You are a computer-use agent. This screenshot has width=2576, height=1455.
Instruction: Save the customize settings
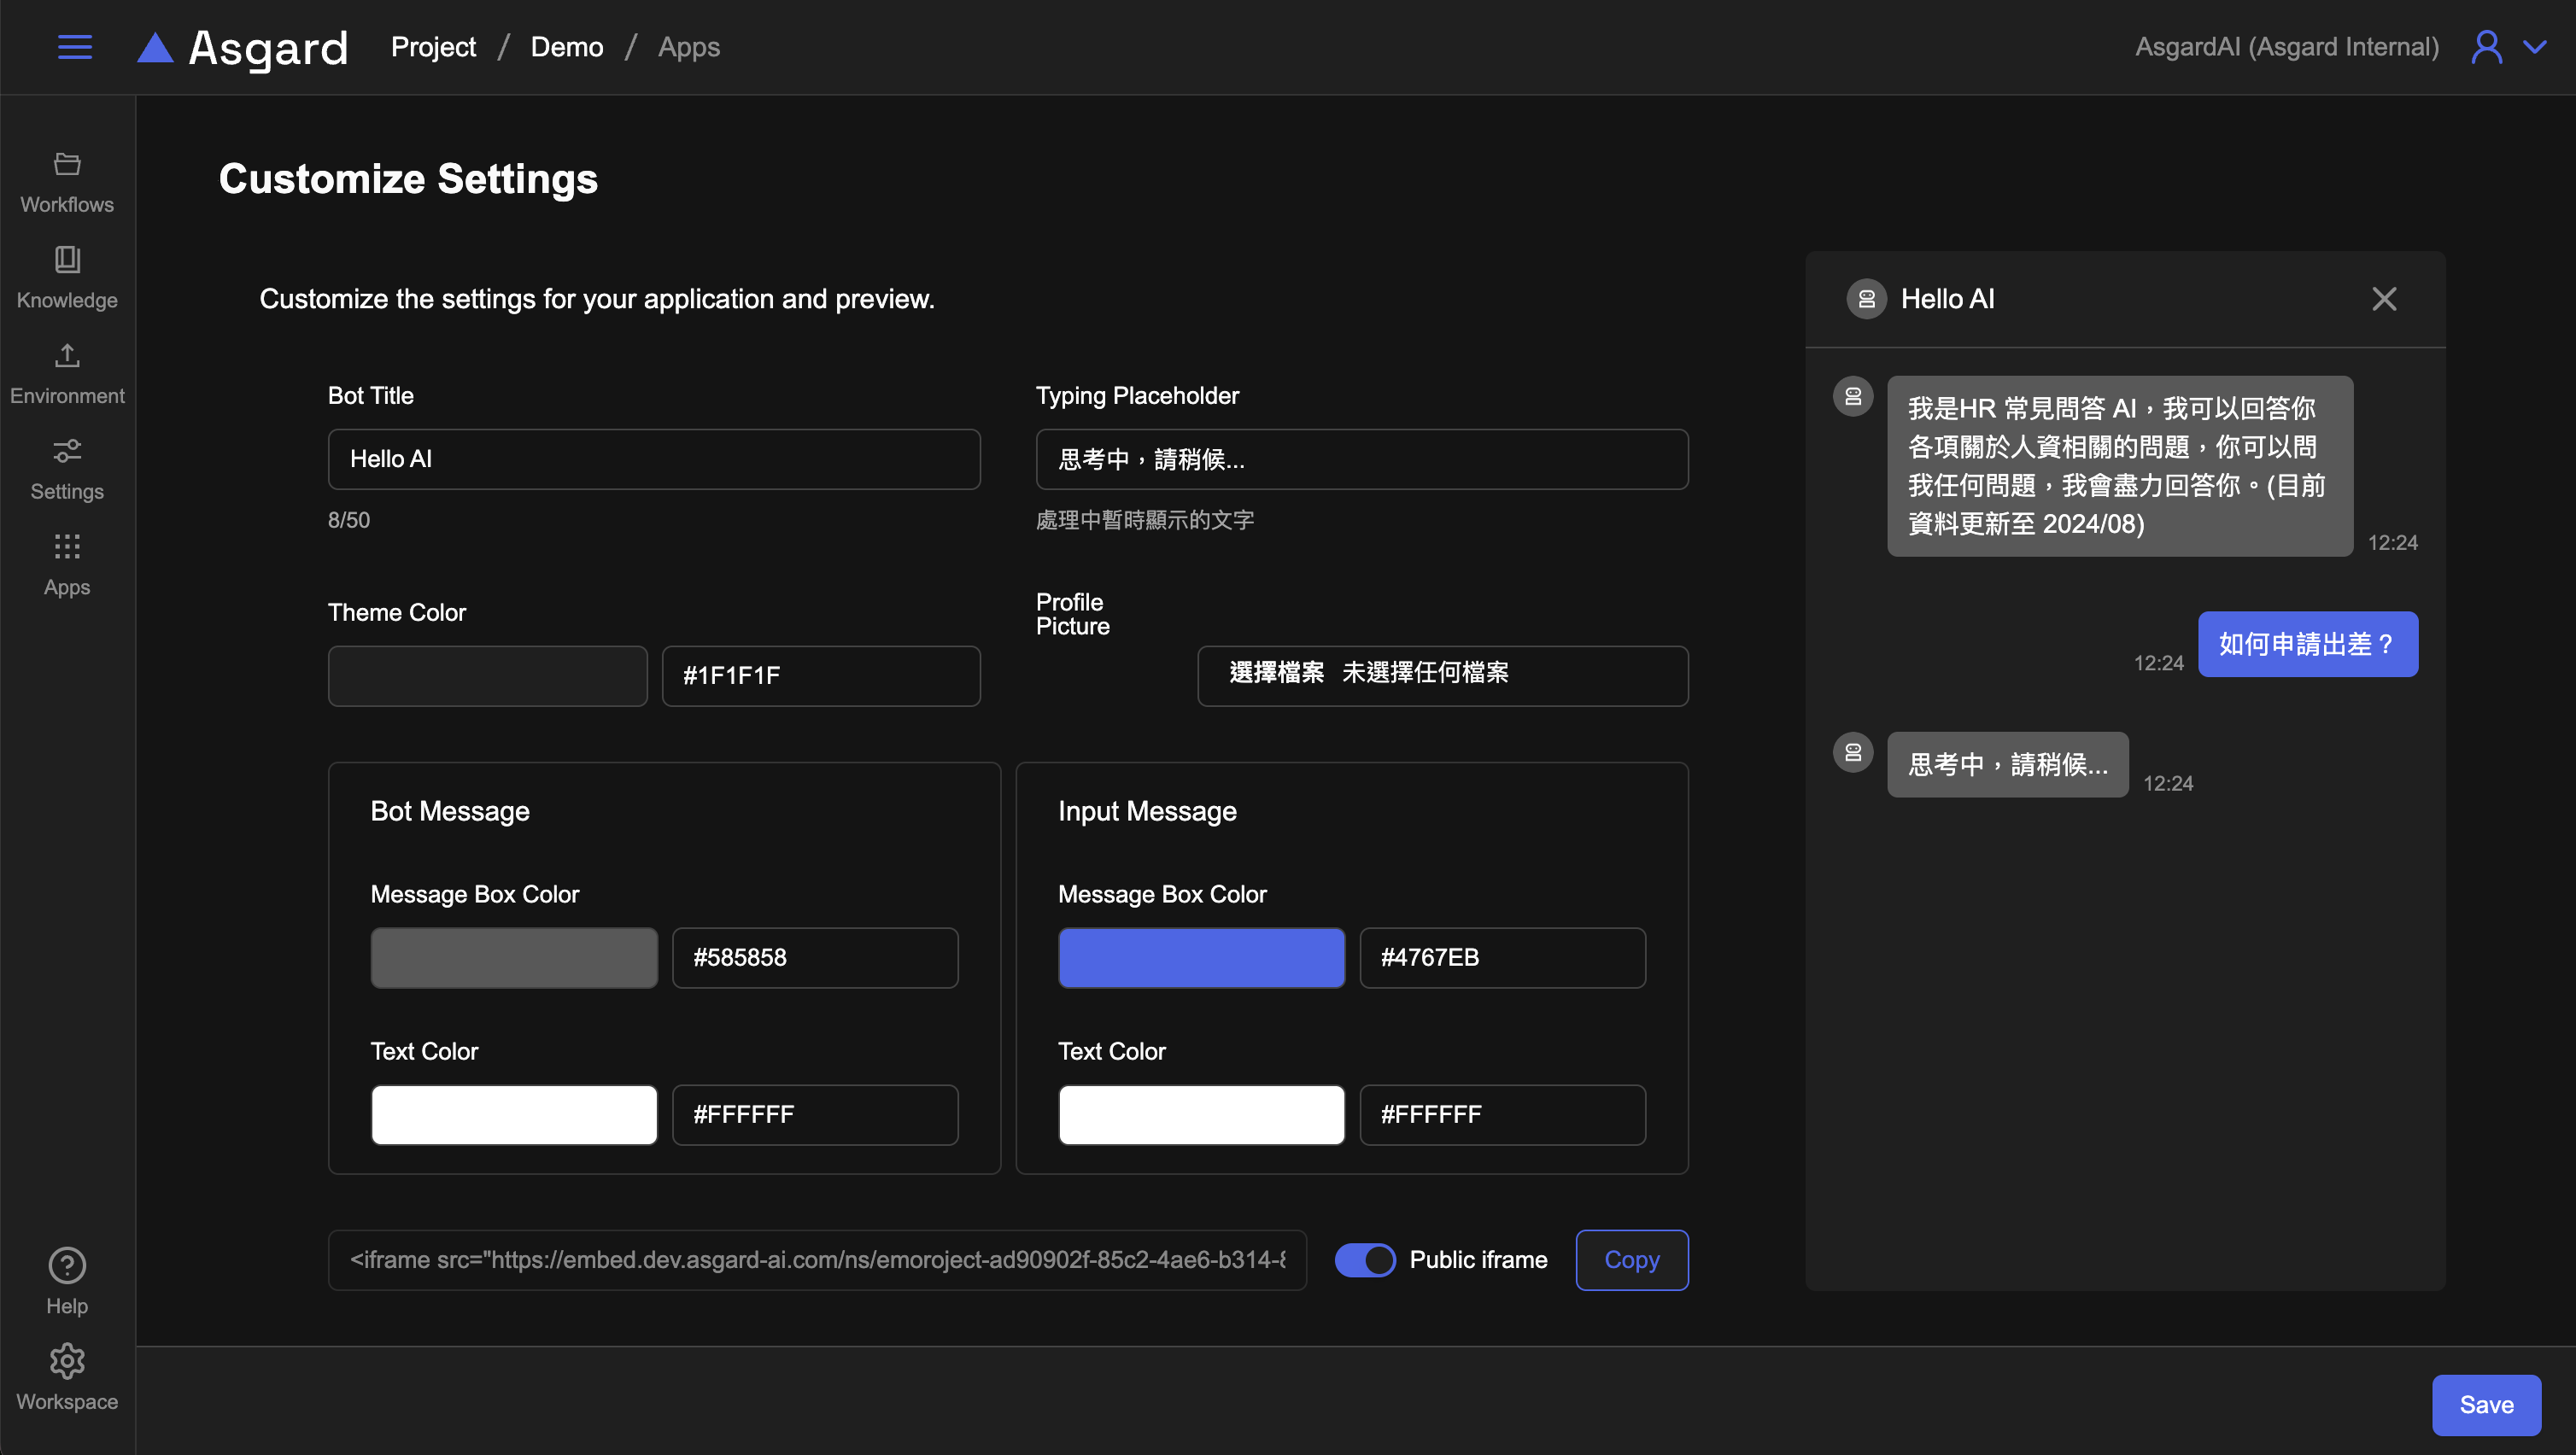pos(2486,1405)
